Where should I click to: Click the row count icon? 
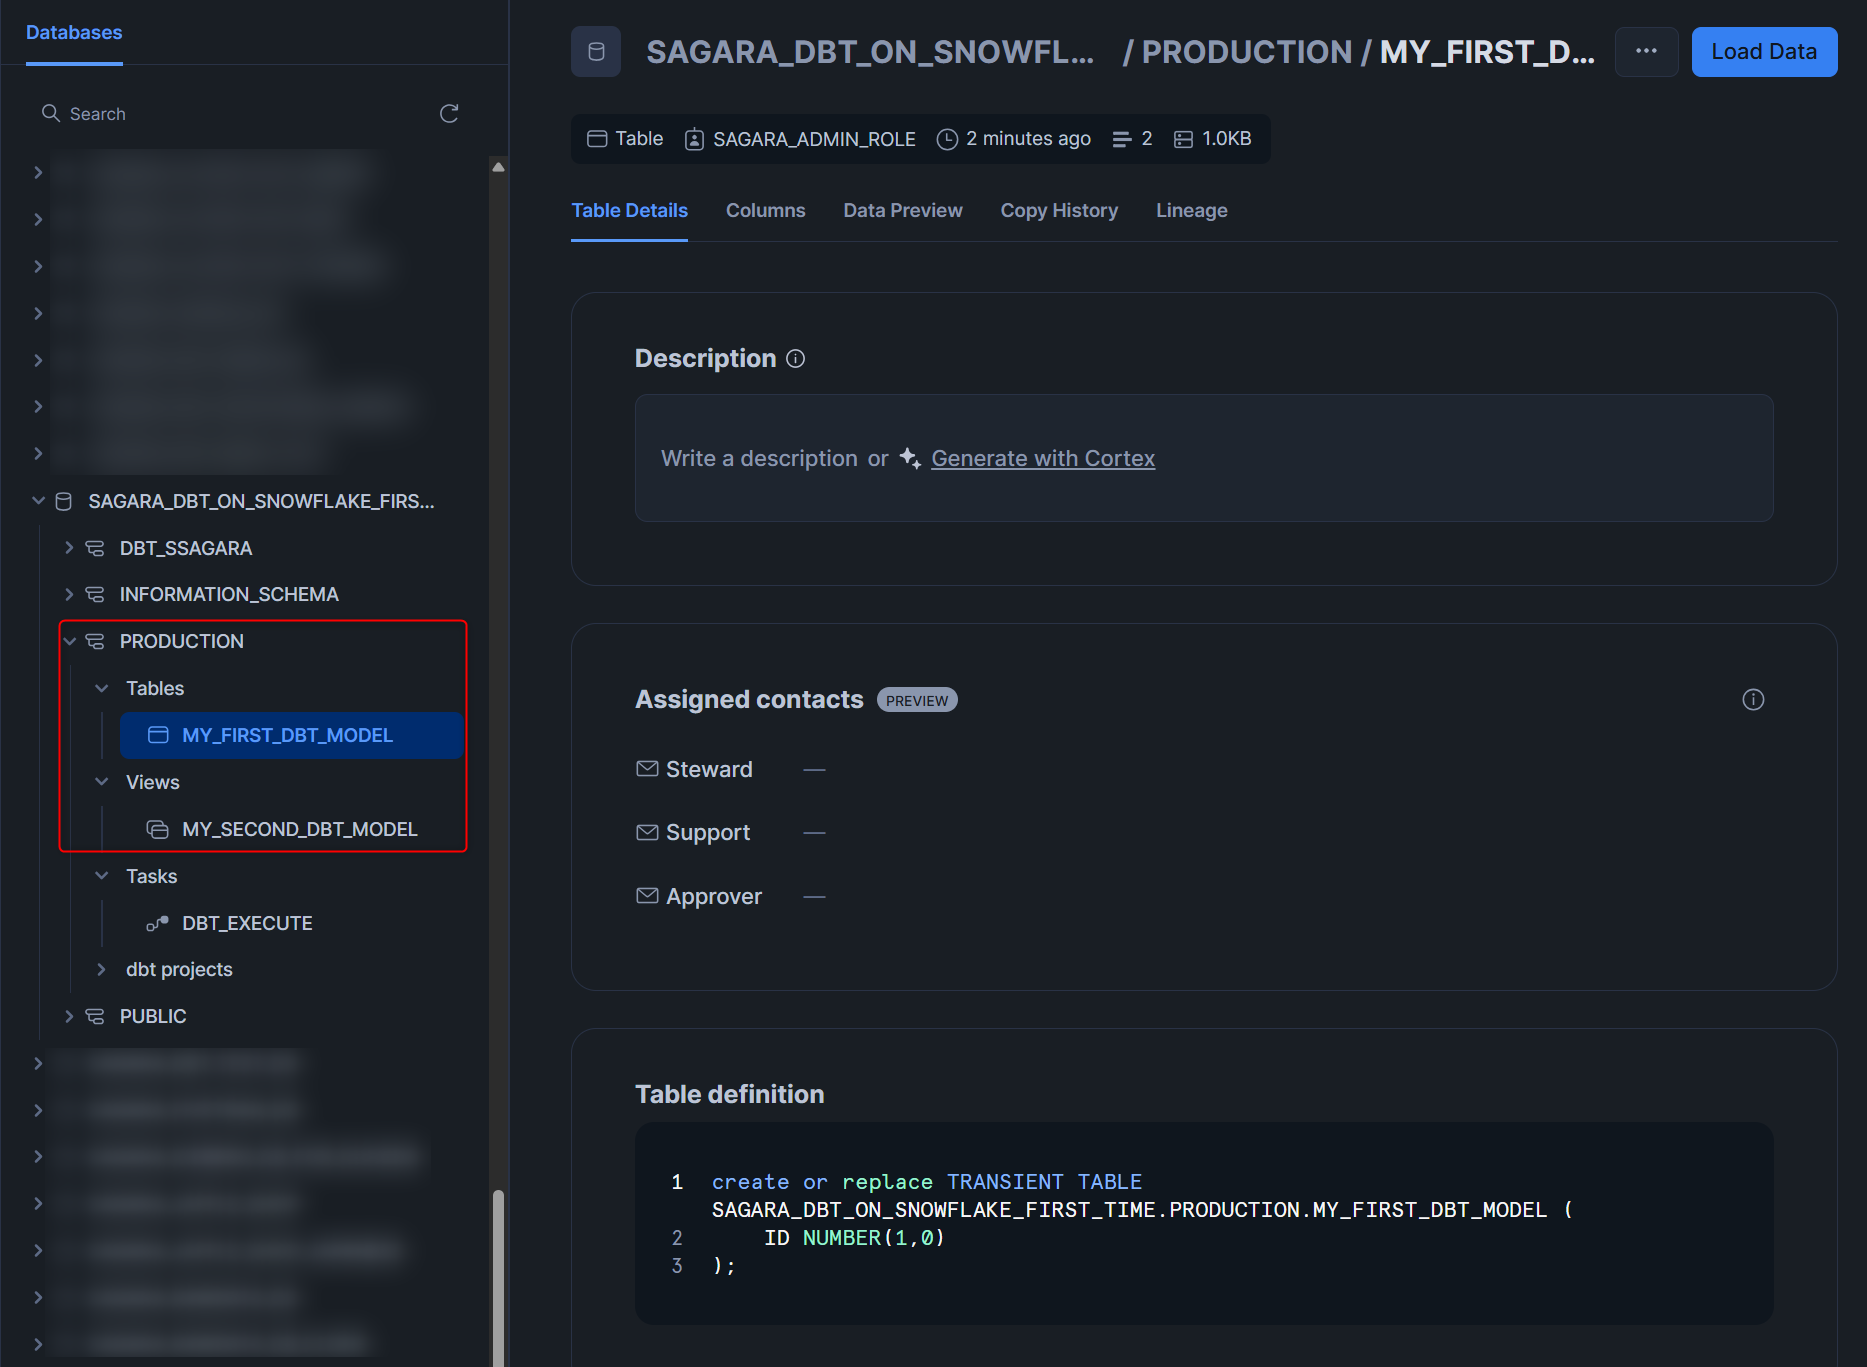pos(1122,139)
